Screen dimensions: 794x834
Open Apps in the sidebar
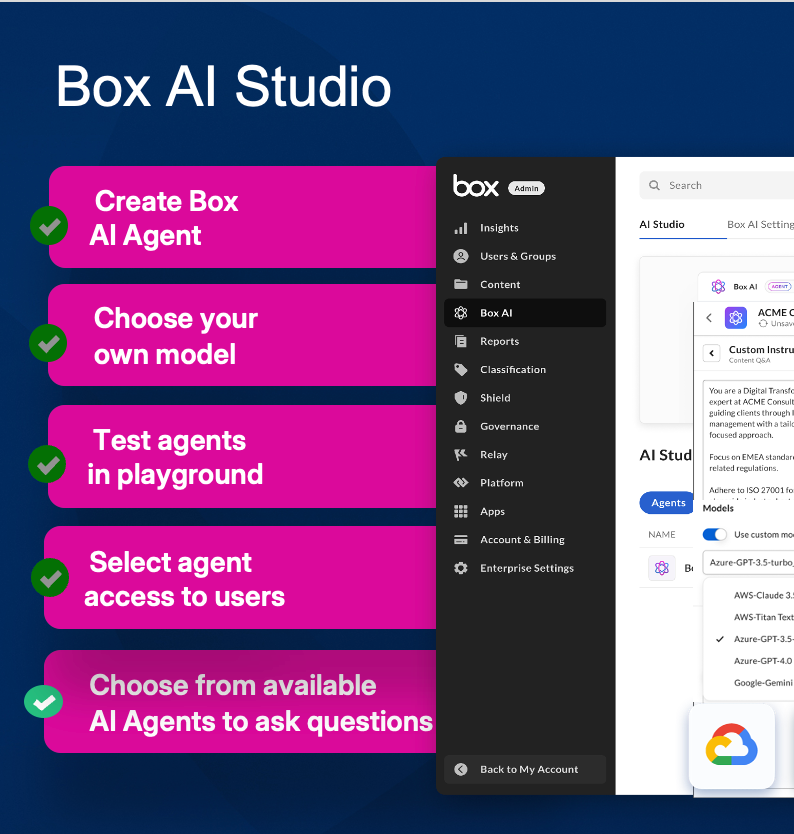pos(492,511)
